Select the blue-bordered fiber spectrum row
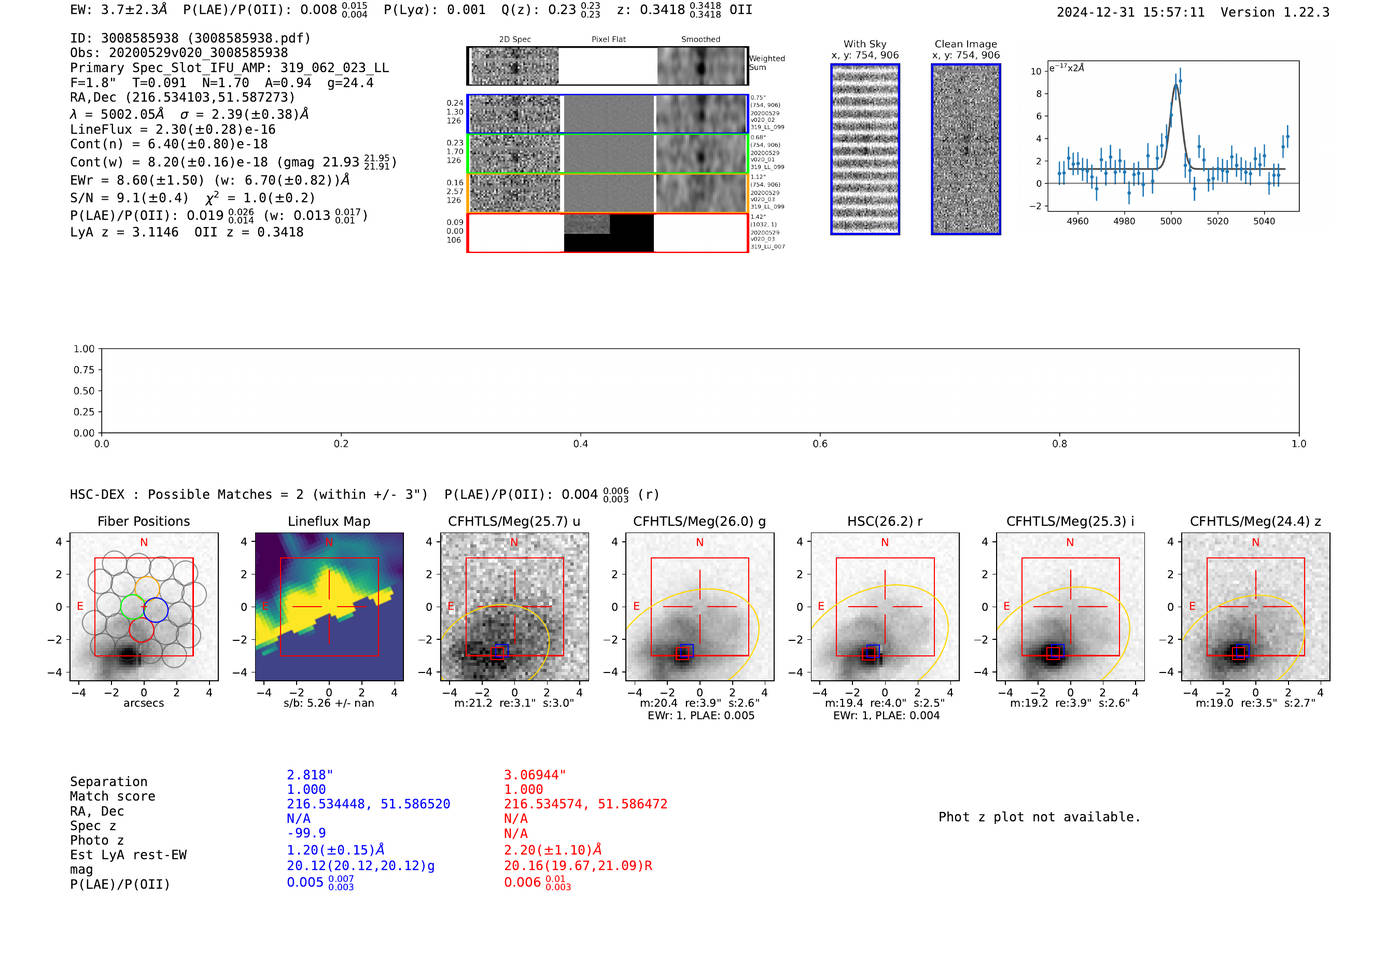Viewport: 1400px width, 953px height. point(607,114)
